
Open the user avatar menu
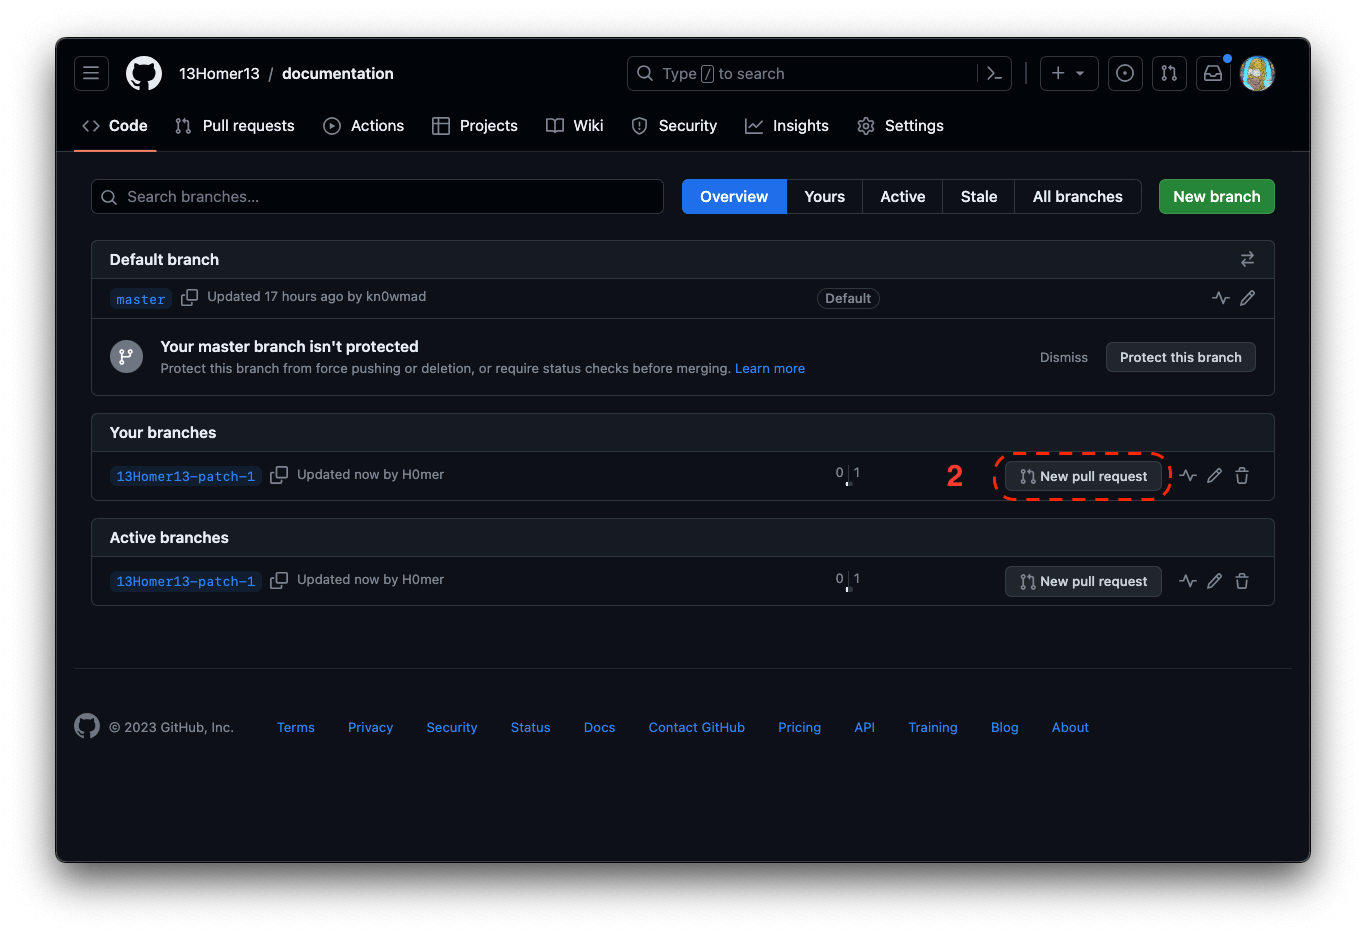[x=1257, y=74]
